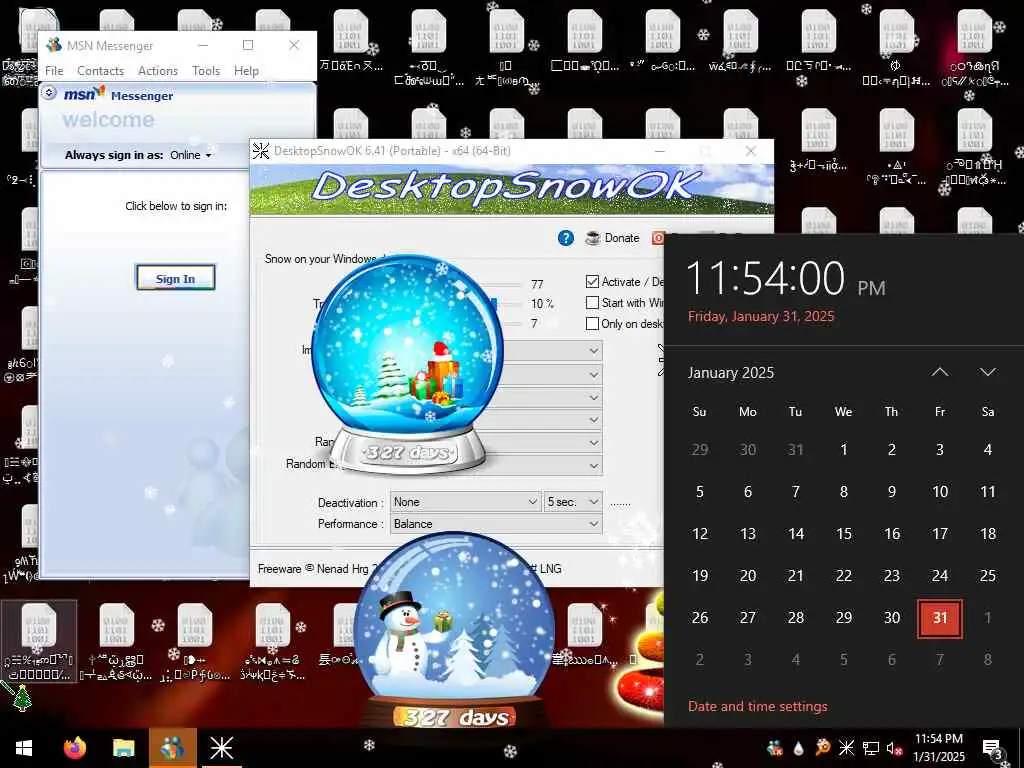Viewport: 1024px width, 768px height.
Task: Open the Windows Start menu
Action: [24, 748]
